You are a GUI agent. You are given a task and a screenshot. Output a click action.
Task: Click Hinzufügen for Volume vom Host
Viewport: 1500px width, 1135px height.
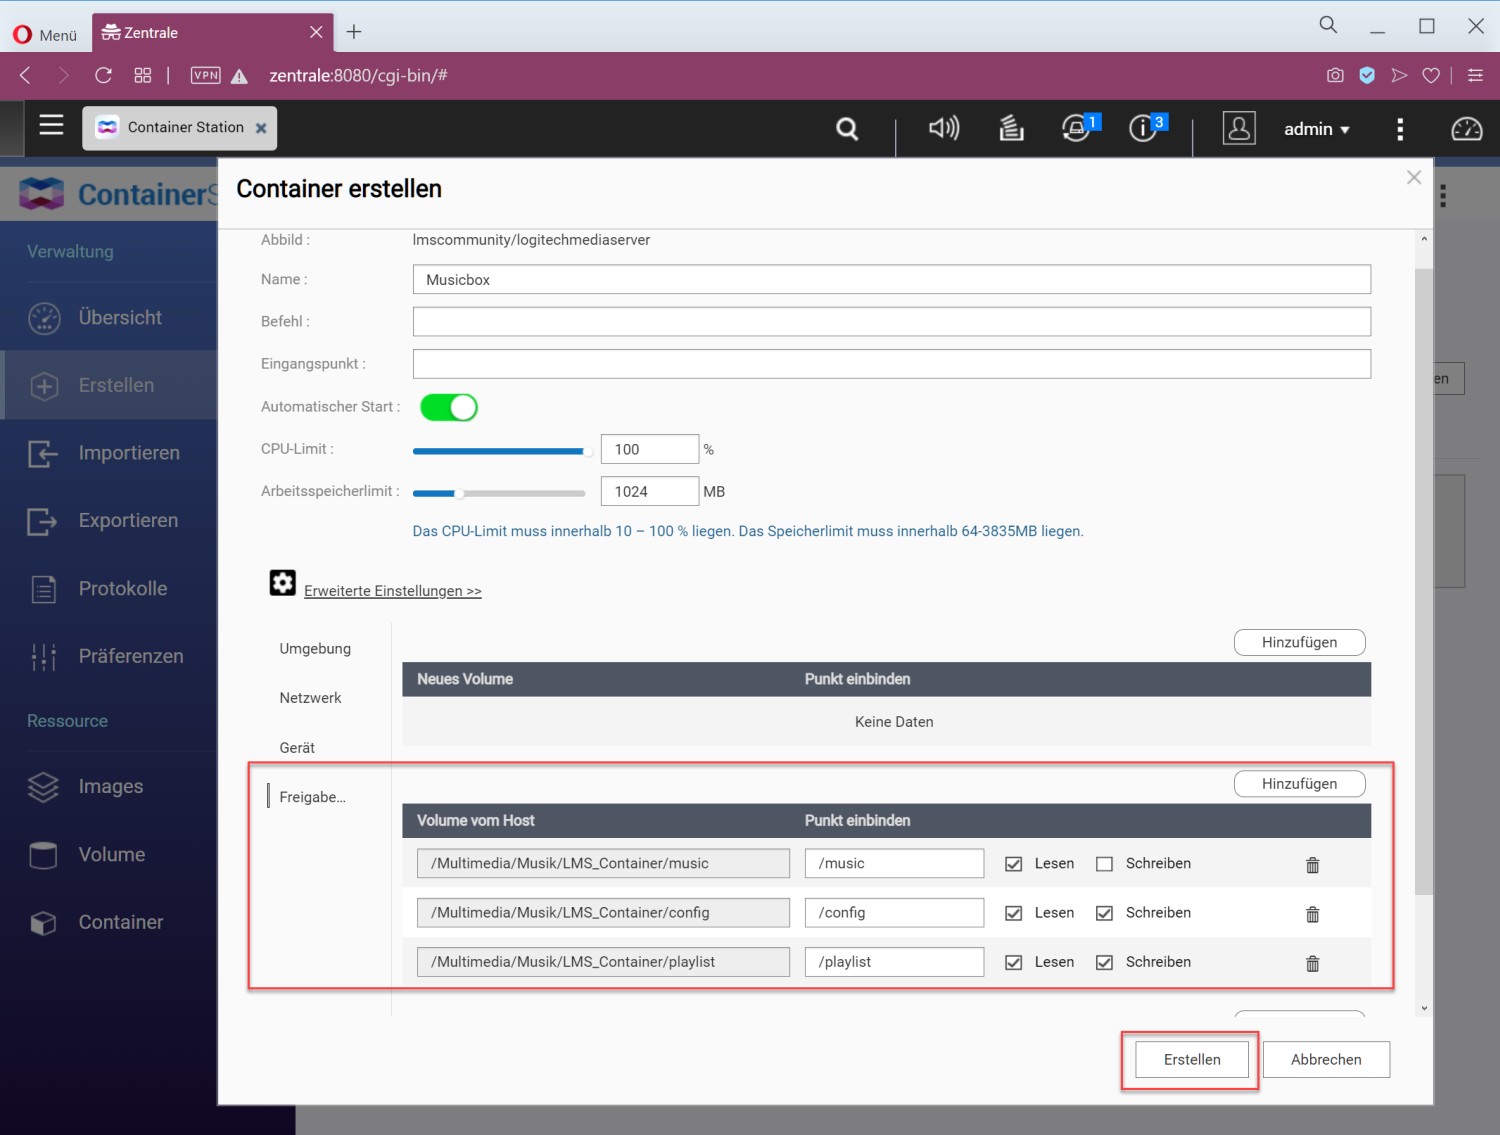pyautogui.click(x=1299, y=784)
